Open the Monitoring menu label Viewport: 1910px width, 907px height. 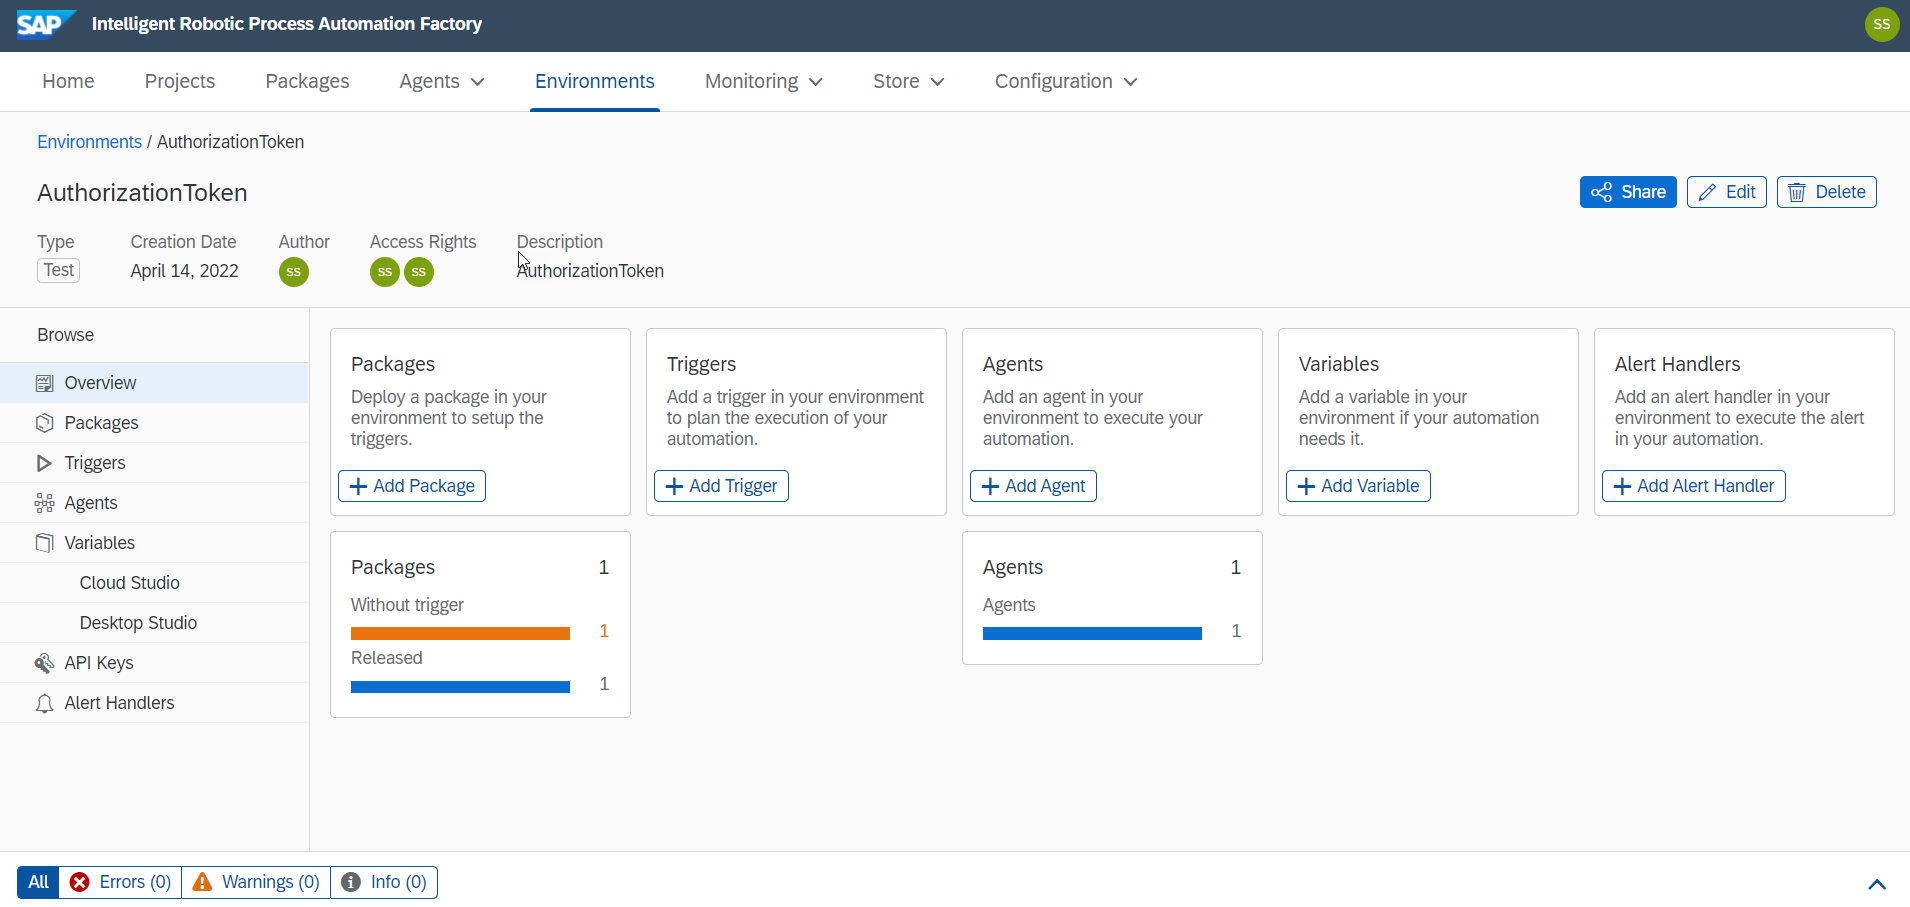751,81
